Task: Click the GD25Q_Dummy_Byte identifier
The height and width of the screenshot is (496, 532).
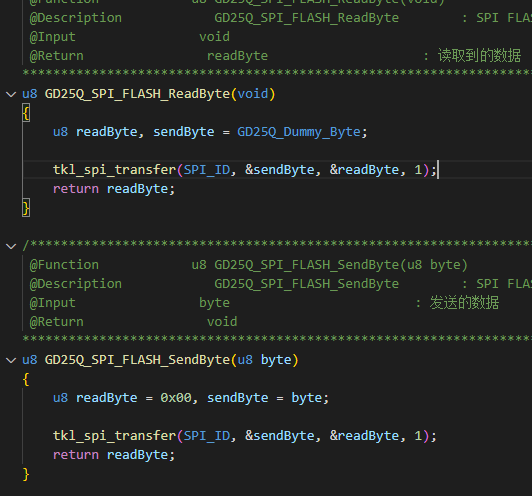Action: coord(299,132)
